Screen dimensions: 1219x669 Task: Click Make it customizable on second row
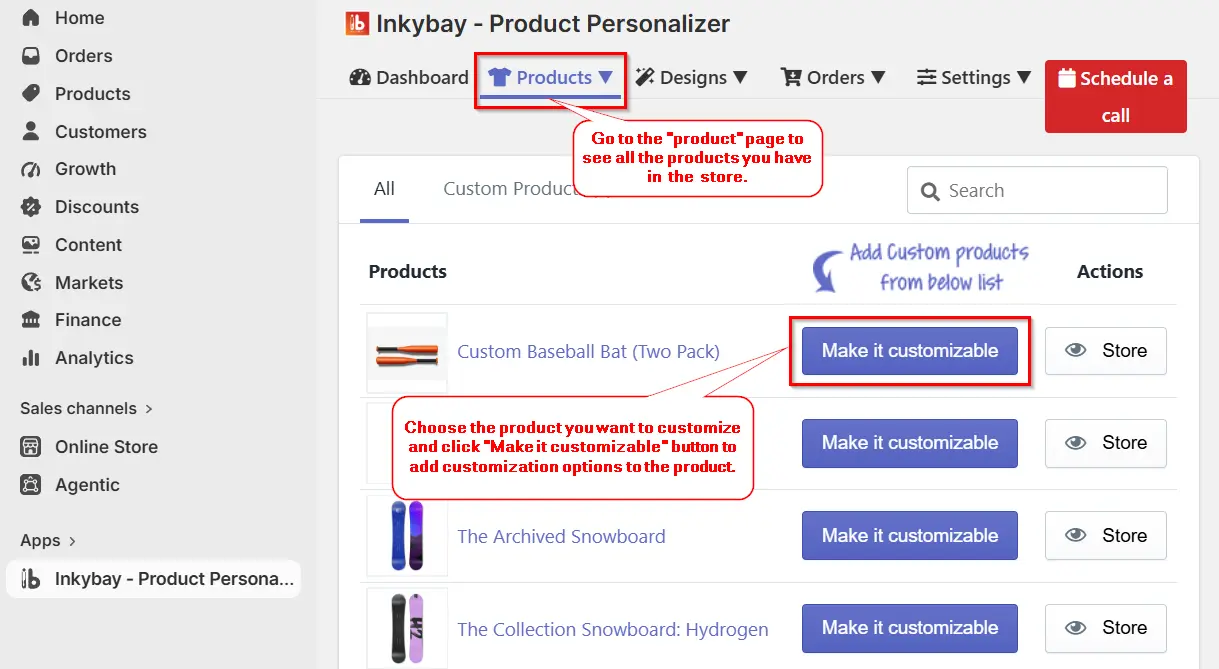909,443
